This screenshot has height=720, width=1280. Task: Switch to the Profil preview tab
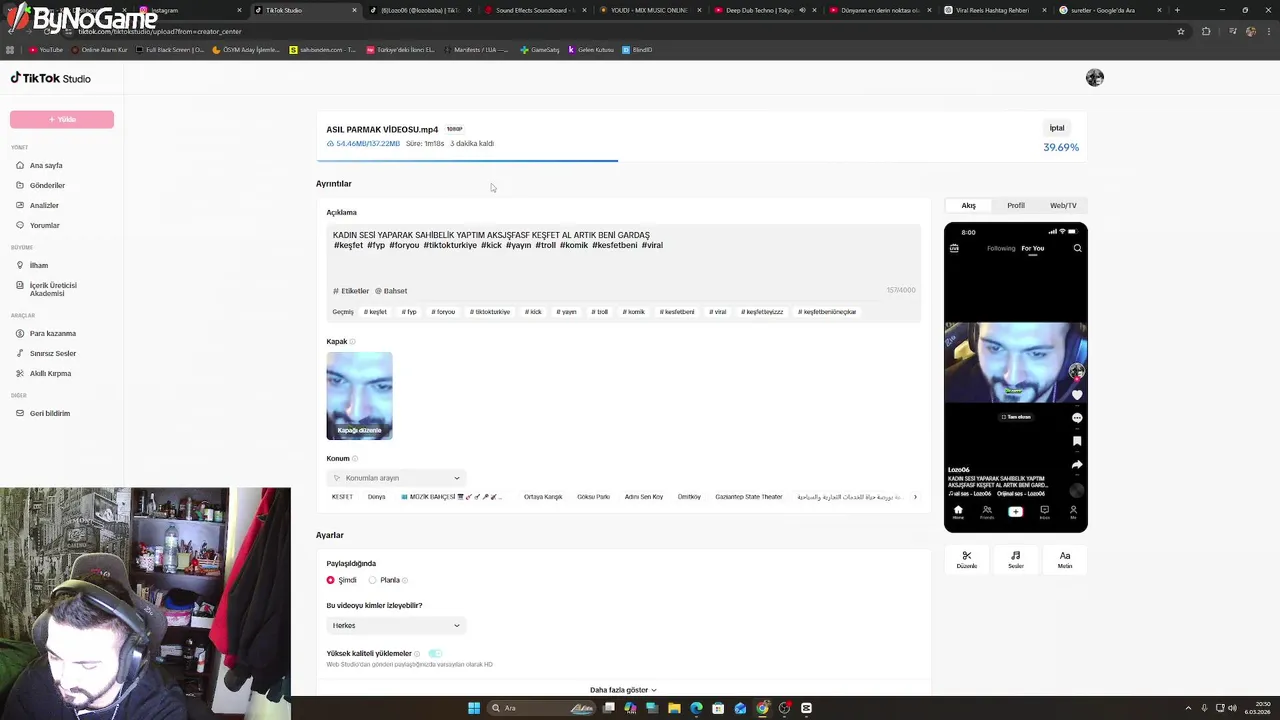[1016, 205]
